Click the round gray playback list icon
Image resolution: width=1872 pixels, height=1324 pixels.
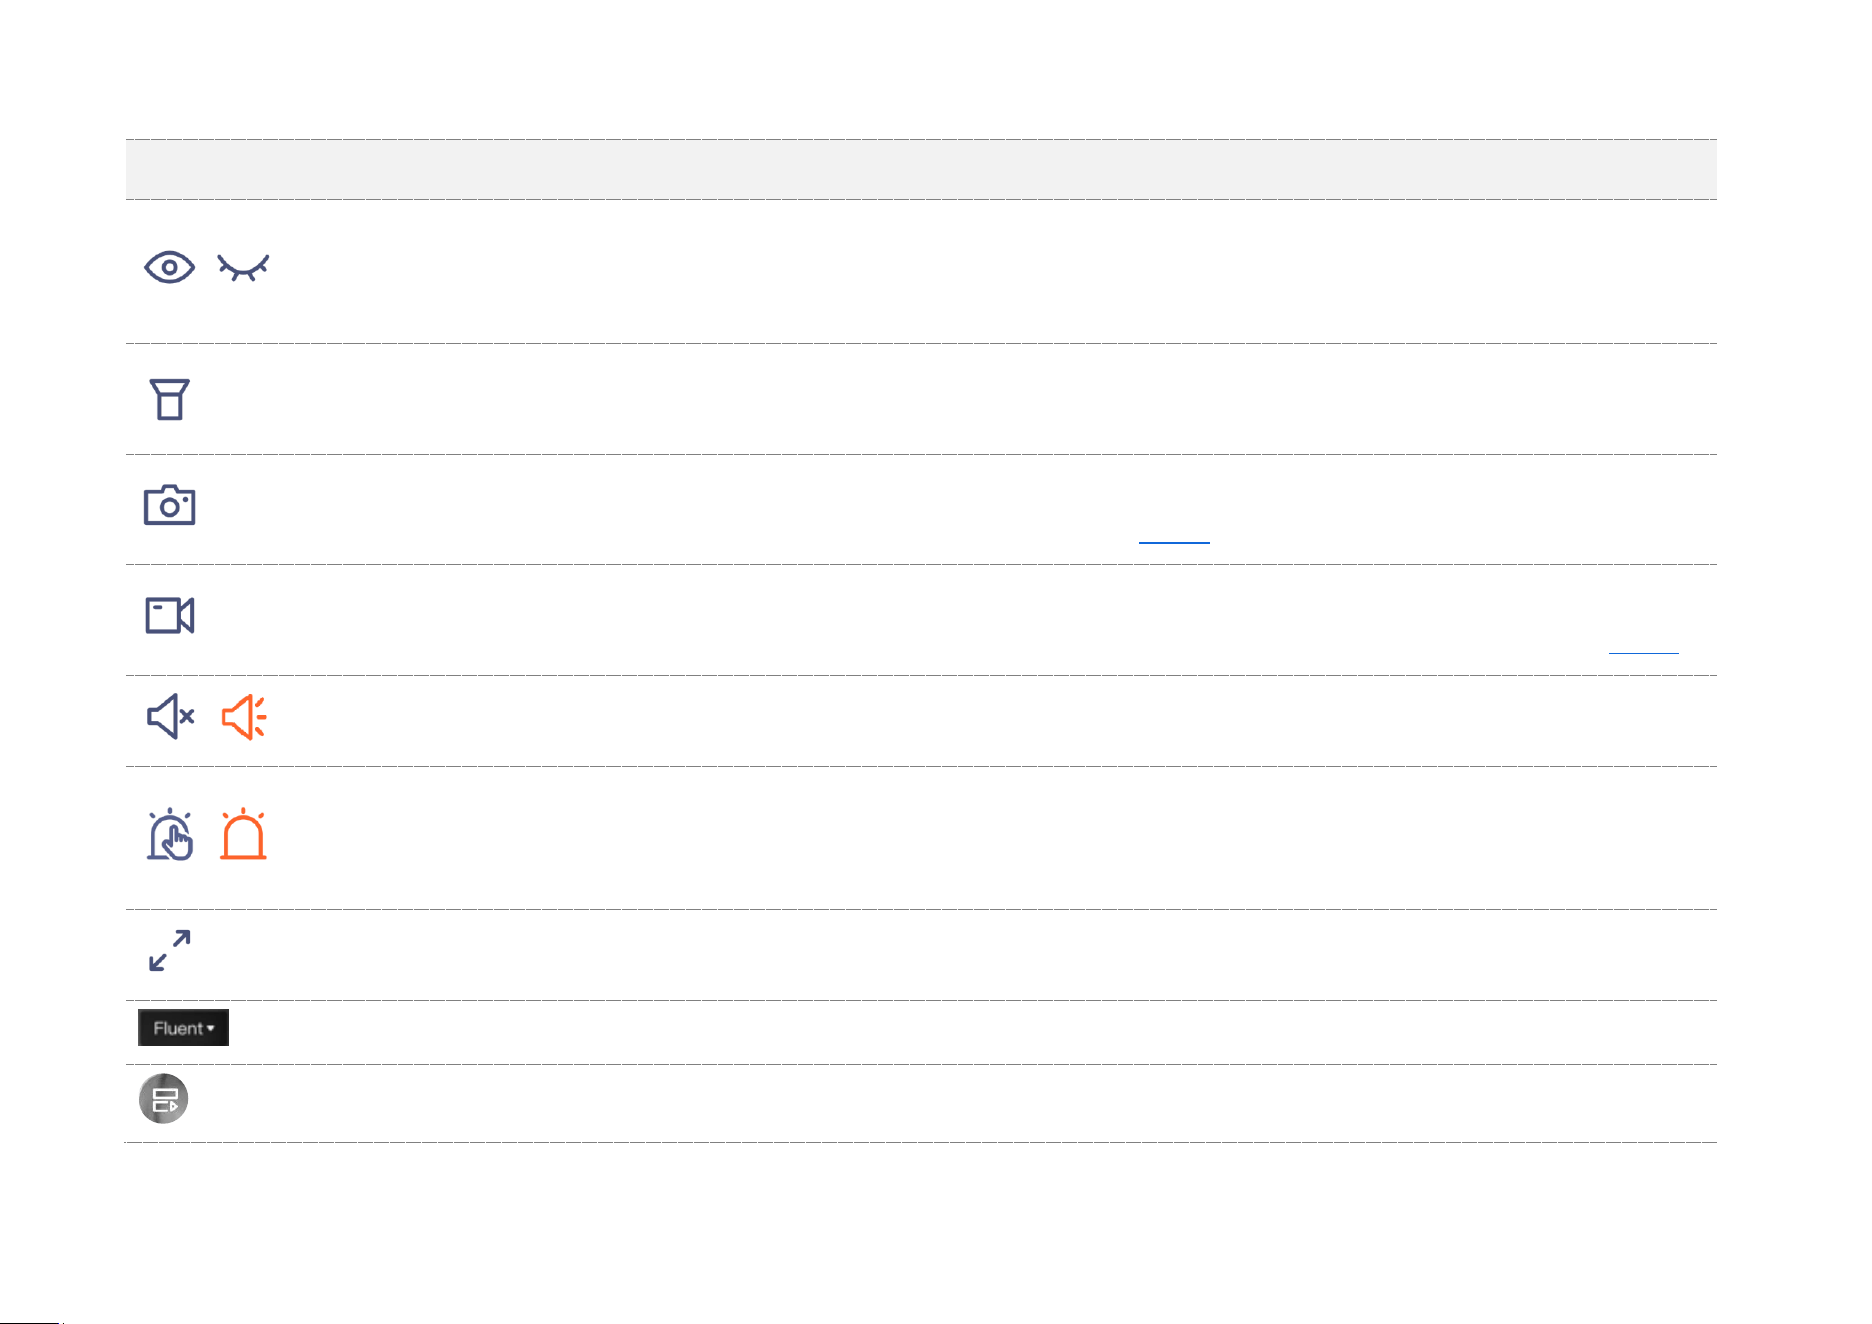tap(163, 1099)
